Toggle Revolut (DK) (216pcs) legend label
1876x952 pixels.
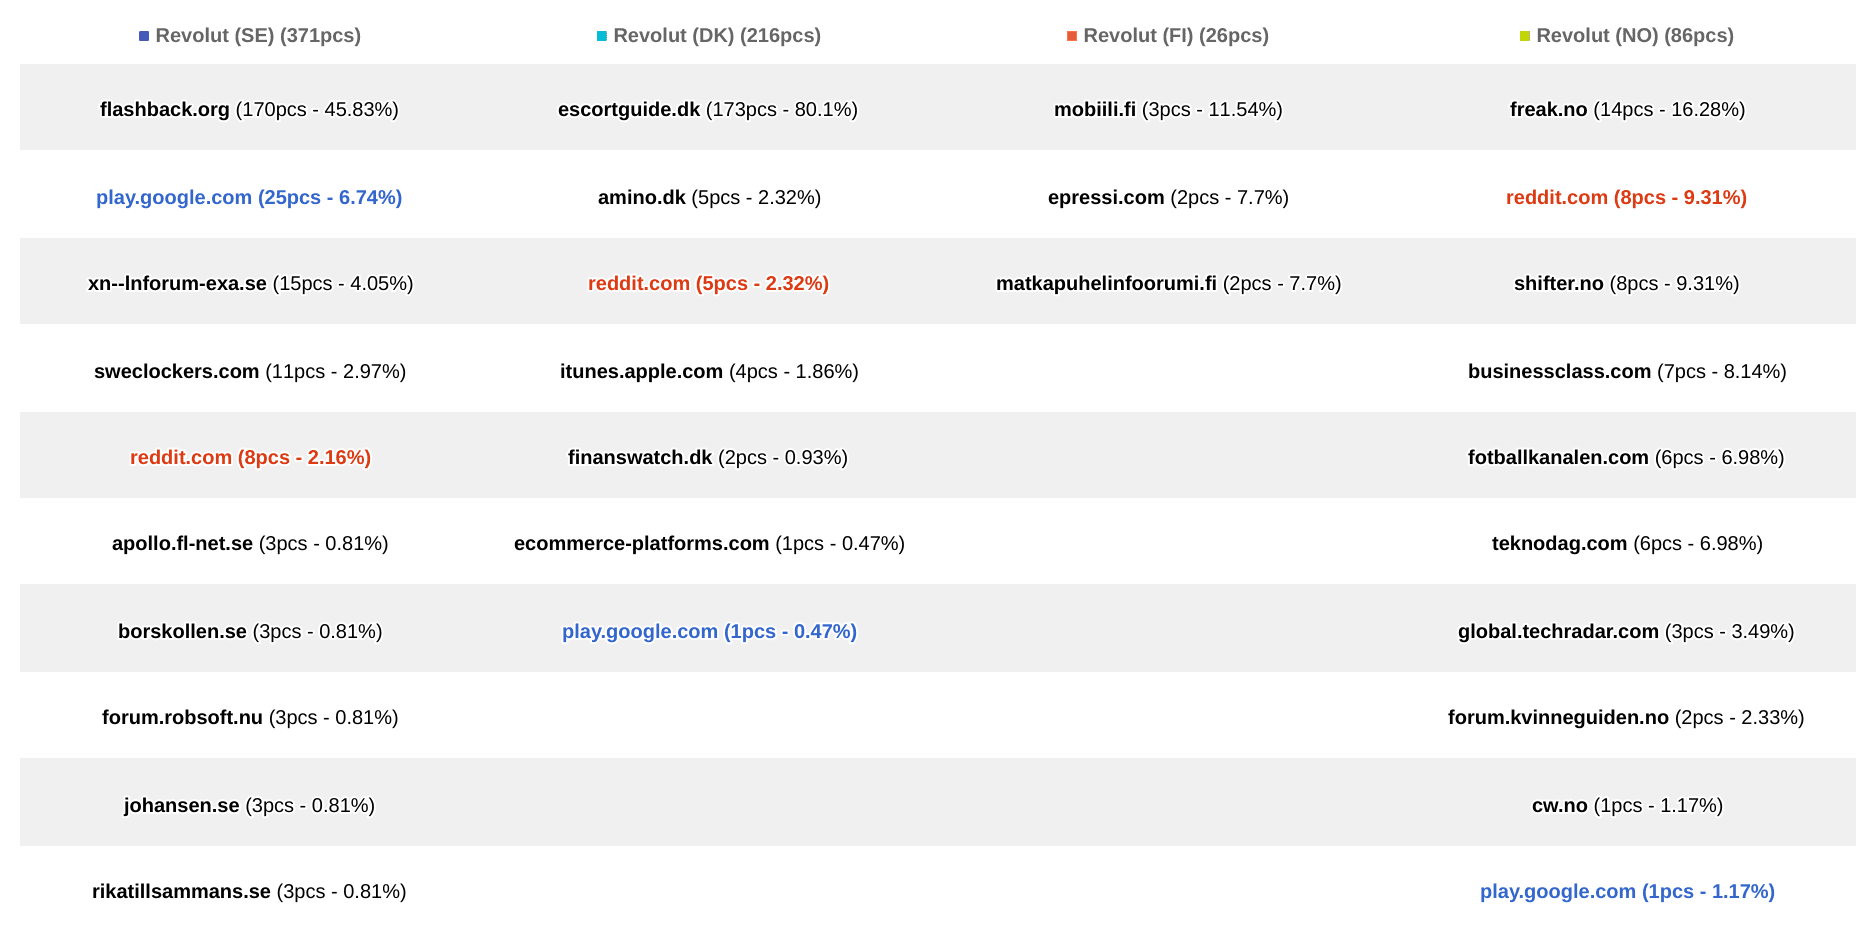point(717,36)
